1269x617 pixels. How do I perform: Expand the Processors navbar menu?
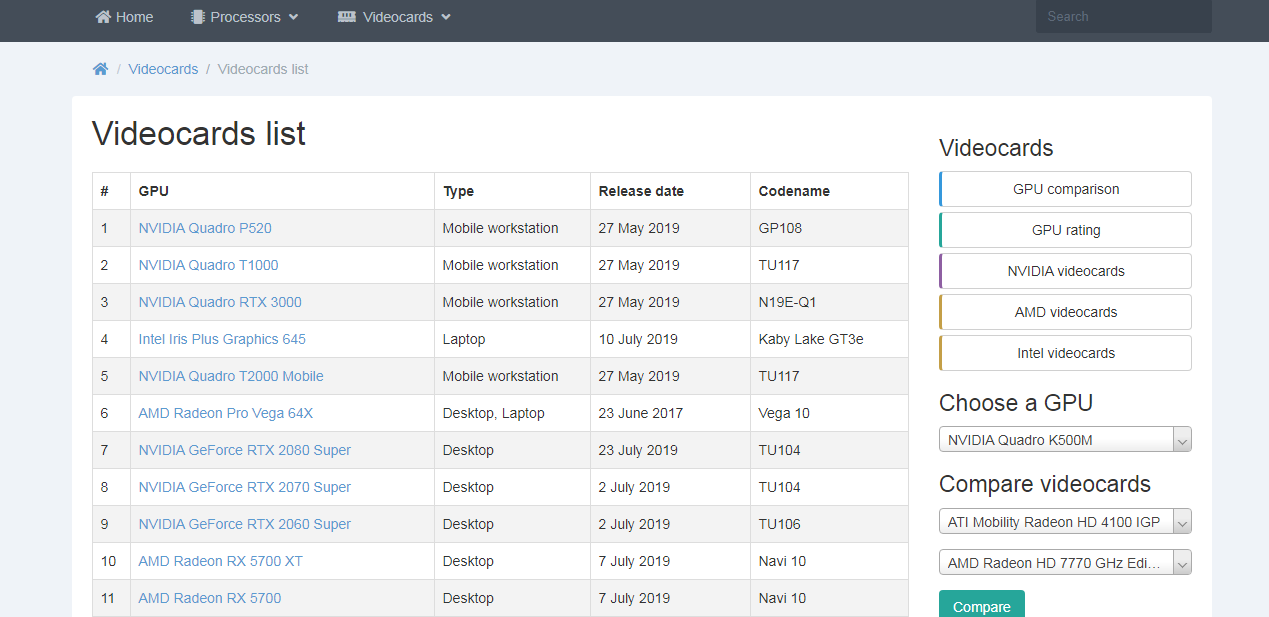pos(245,17)
